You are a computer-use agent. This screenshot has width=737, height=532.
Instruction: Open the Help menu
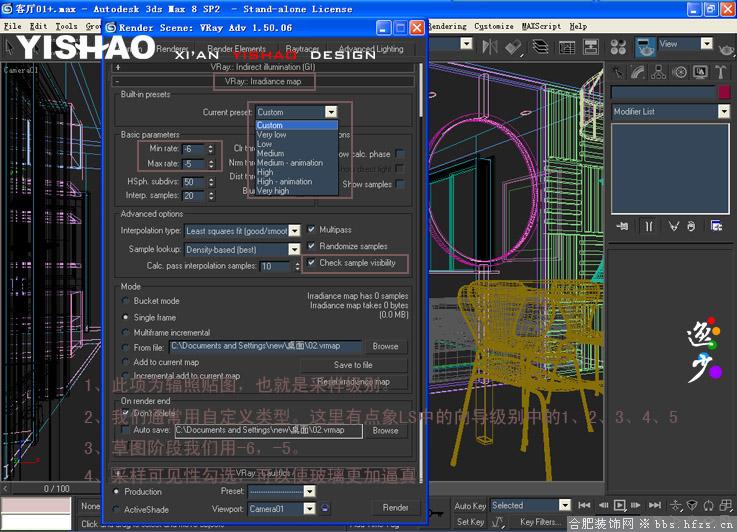pos(578,26)
